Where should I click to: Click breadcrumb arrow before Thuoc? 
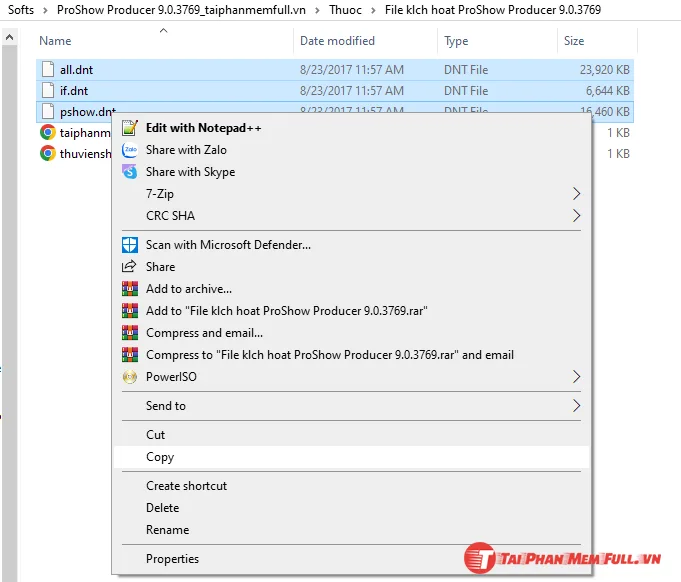click(x=317, y=10)
